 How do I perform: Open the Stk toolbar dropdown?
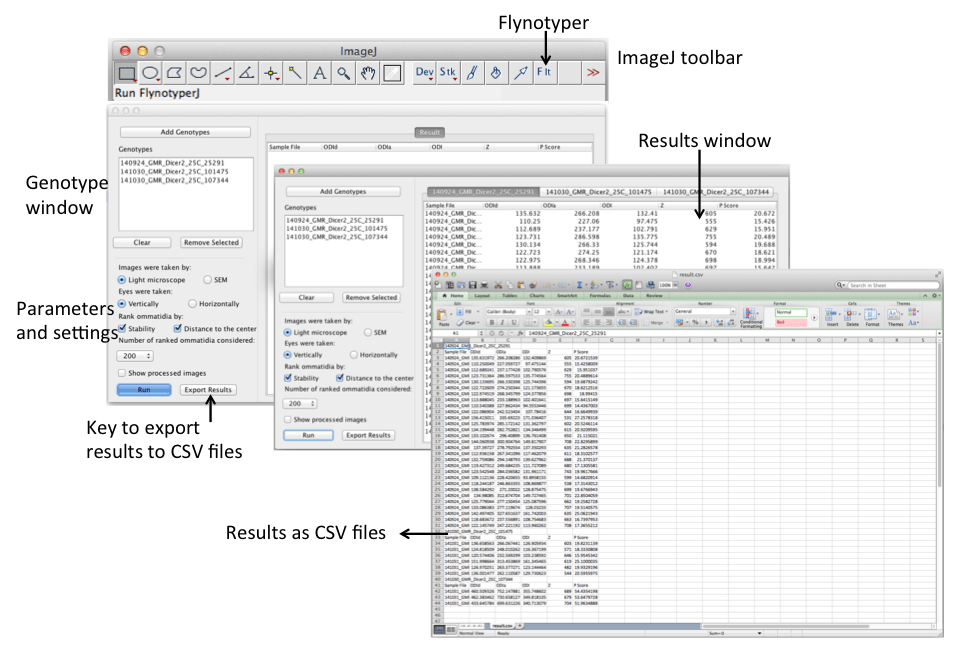[x=446, y=72]
